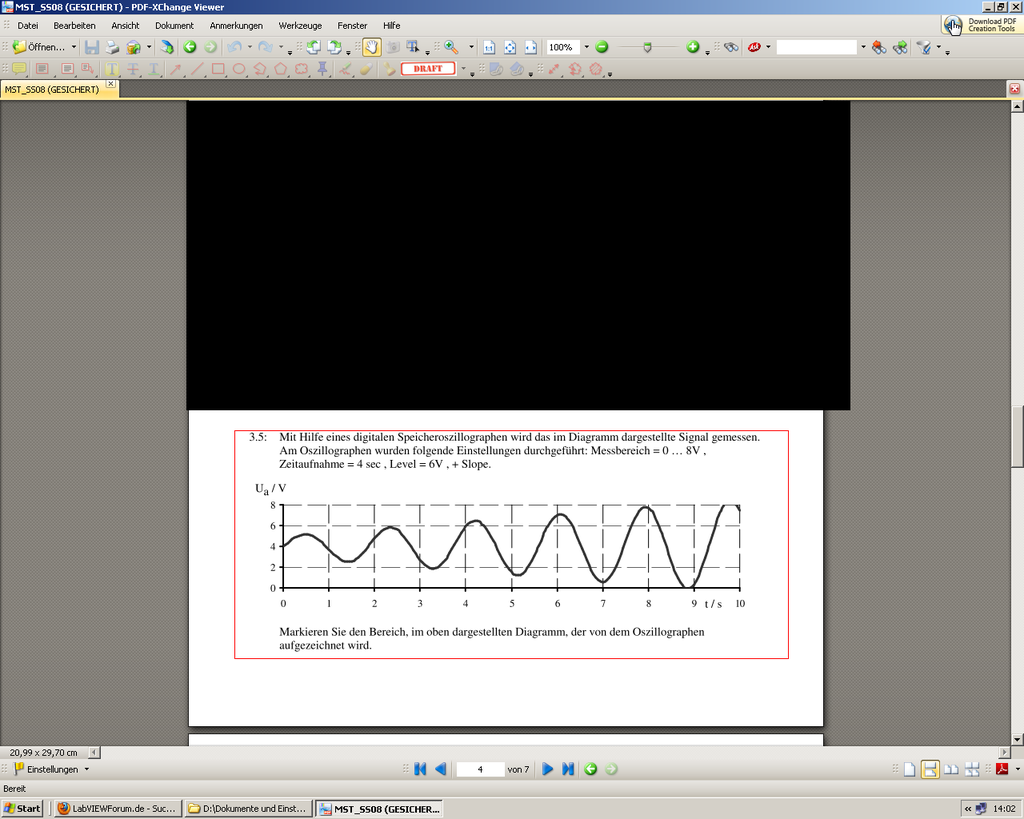Enable continuous page layout
Image resolution: width=1024 pixels, height=819 pixels.
(x=930, y=769)
